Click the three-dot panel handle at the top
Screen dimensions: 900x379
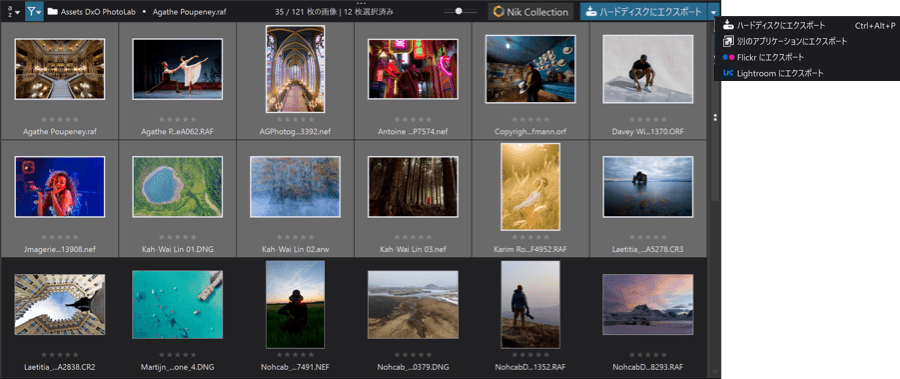click(x=361, y=3)
